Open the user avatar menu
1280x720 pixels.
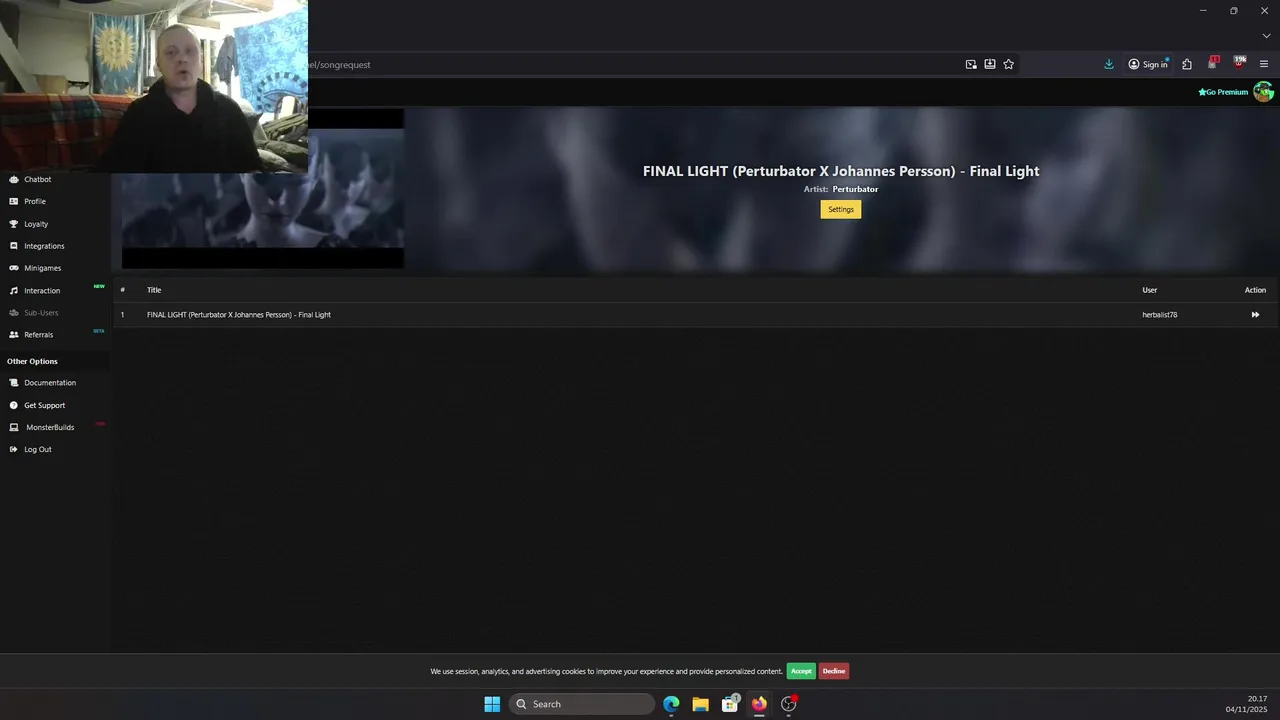pos(1264,92)
